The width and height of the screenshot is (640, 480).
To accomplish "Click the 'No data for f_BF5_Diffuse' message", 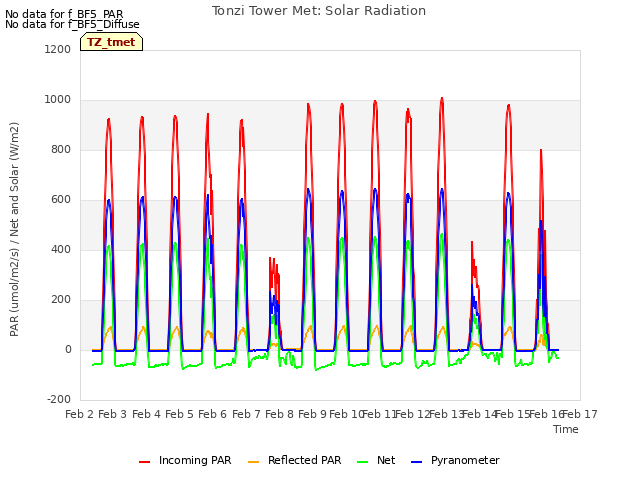I will coord(72,24).
